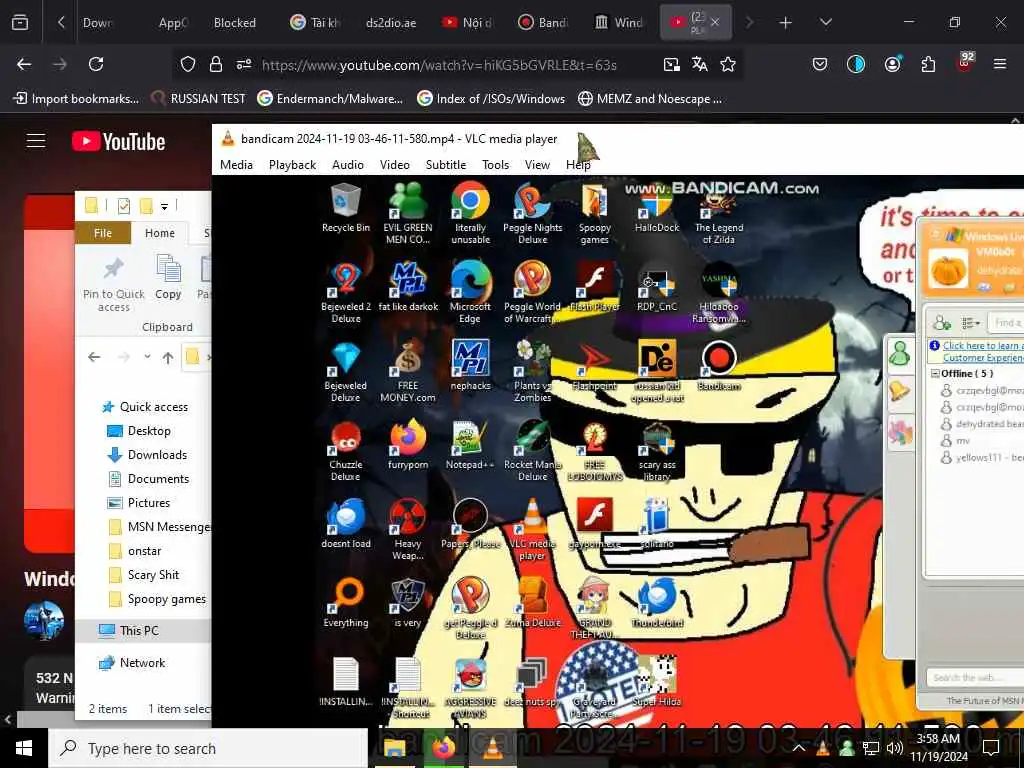Switch to the ds2dio.ae browser tab
This screenshot has width=1024, height=768.
point(391,23)
